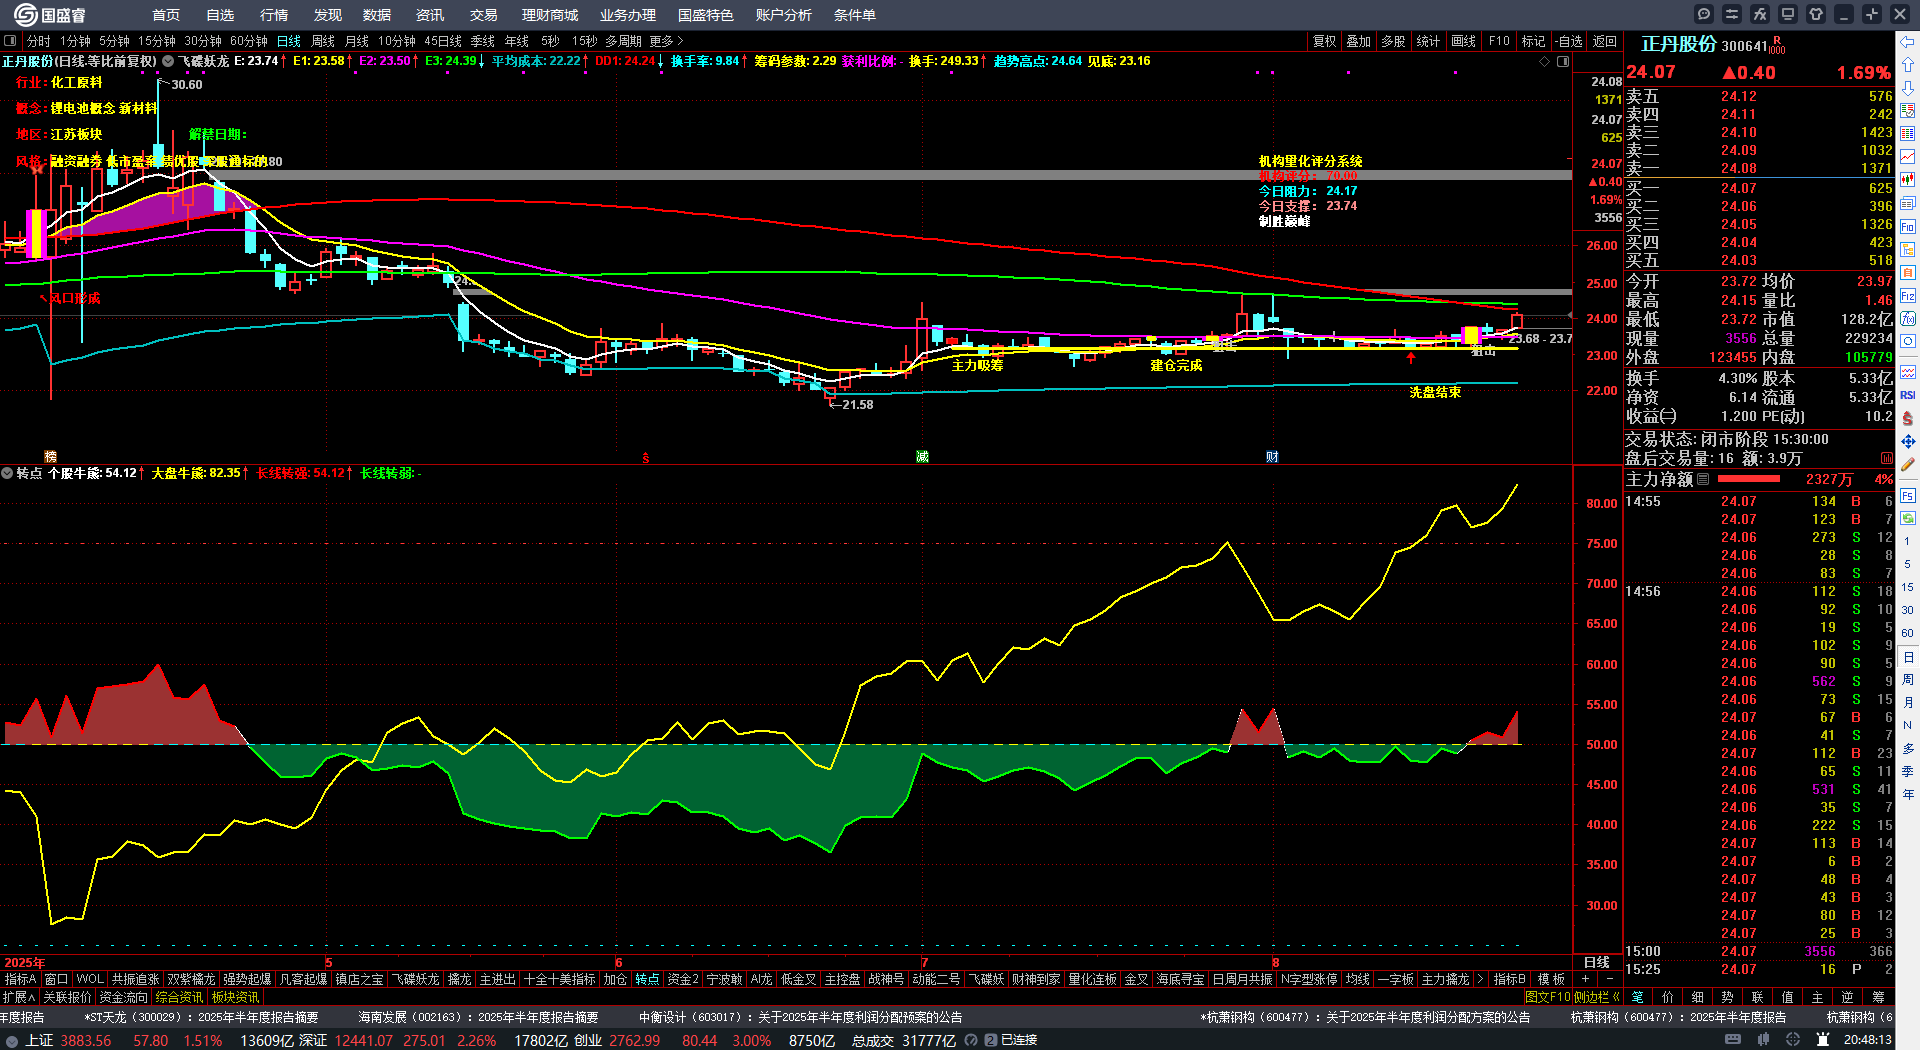Viewport: 1920px width, 1050px height.
Task: Click the small red chart icon beside after-hours amount
Action: (1887, 458)
